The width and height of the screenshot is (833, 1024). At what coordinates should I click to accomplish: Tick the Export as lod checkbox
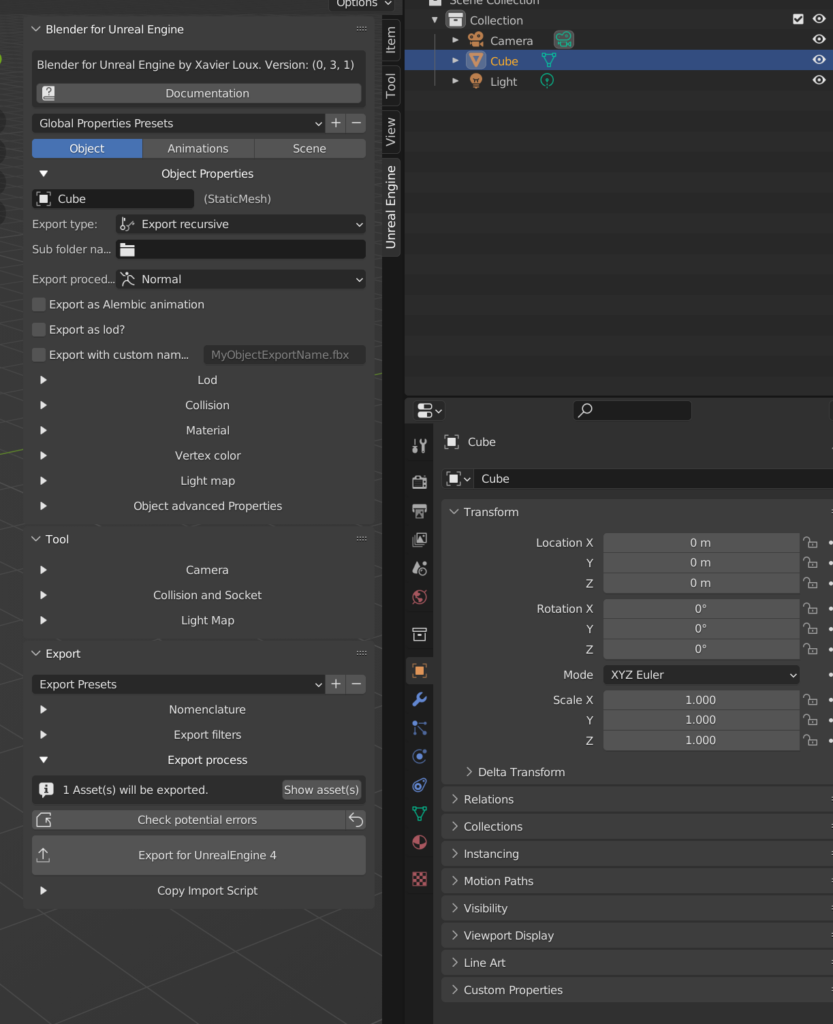[39, 330]
